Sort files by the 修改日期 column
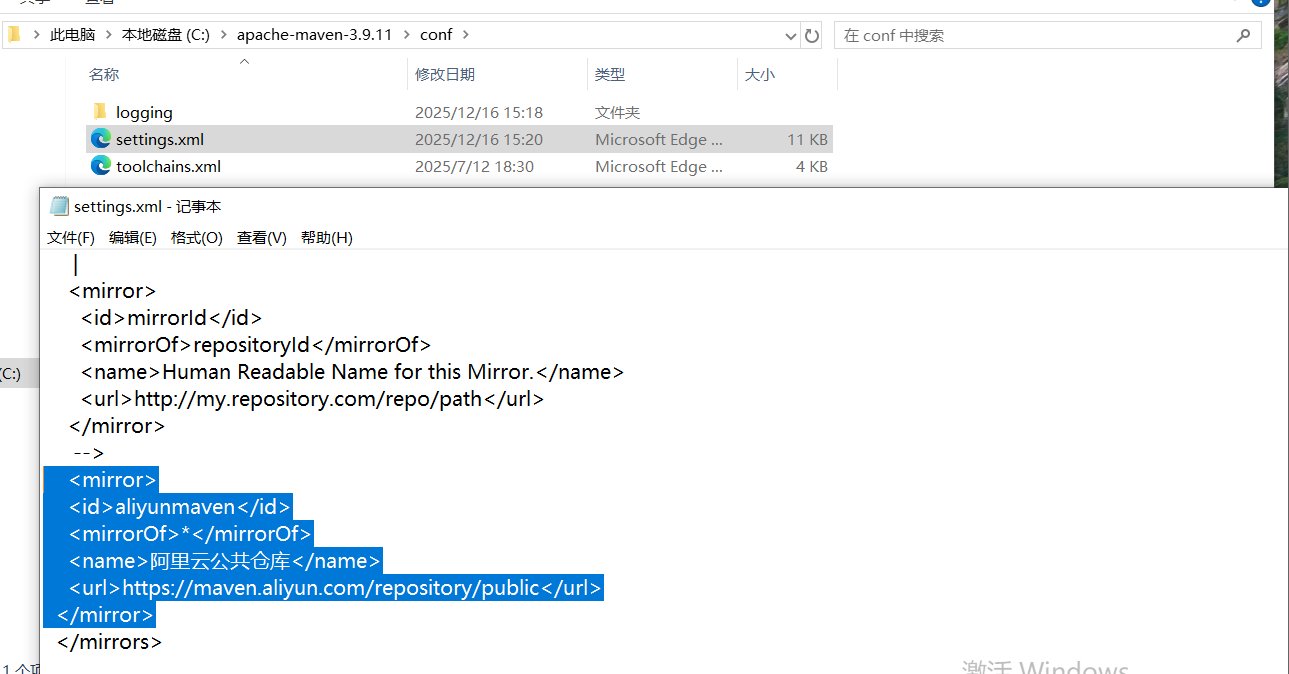Image resolution: width=1289 pixels, height=674 pixels. pyautogui.click(x=445, y=74)
